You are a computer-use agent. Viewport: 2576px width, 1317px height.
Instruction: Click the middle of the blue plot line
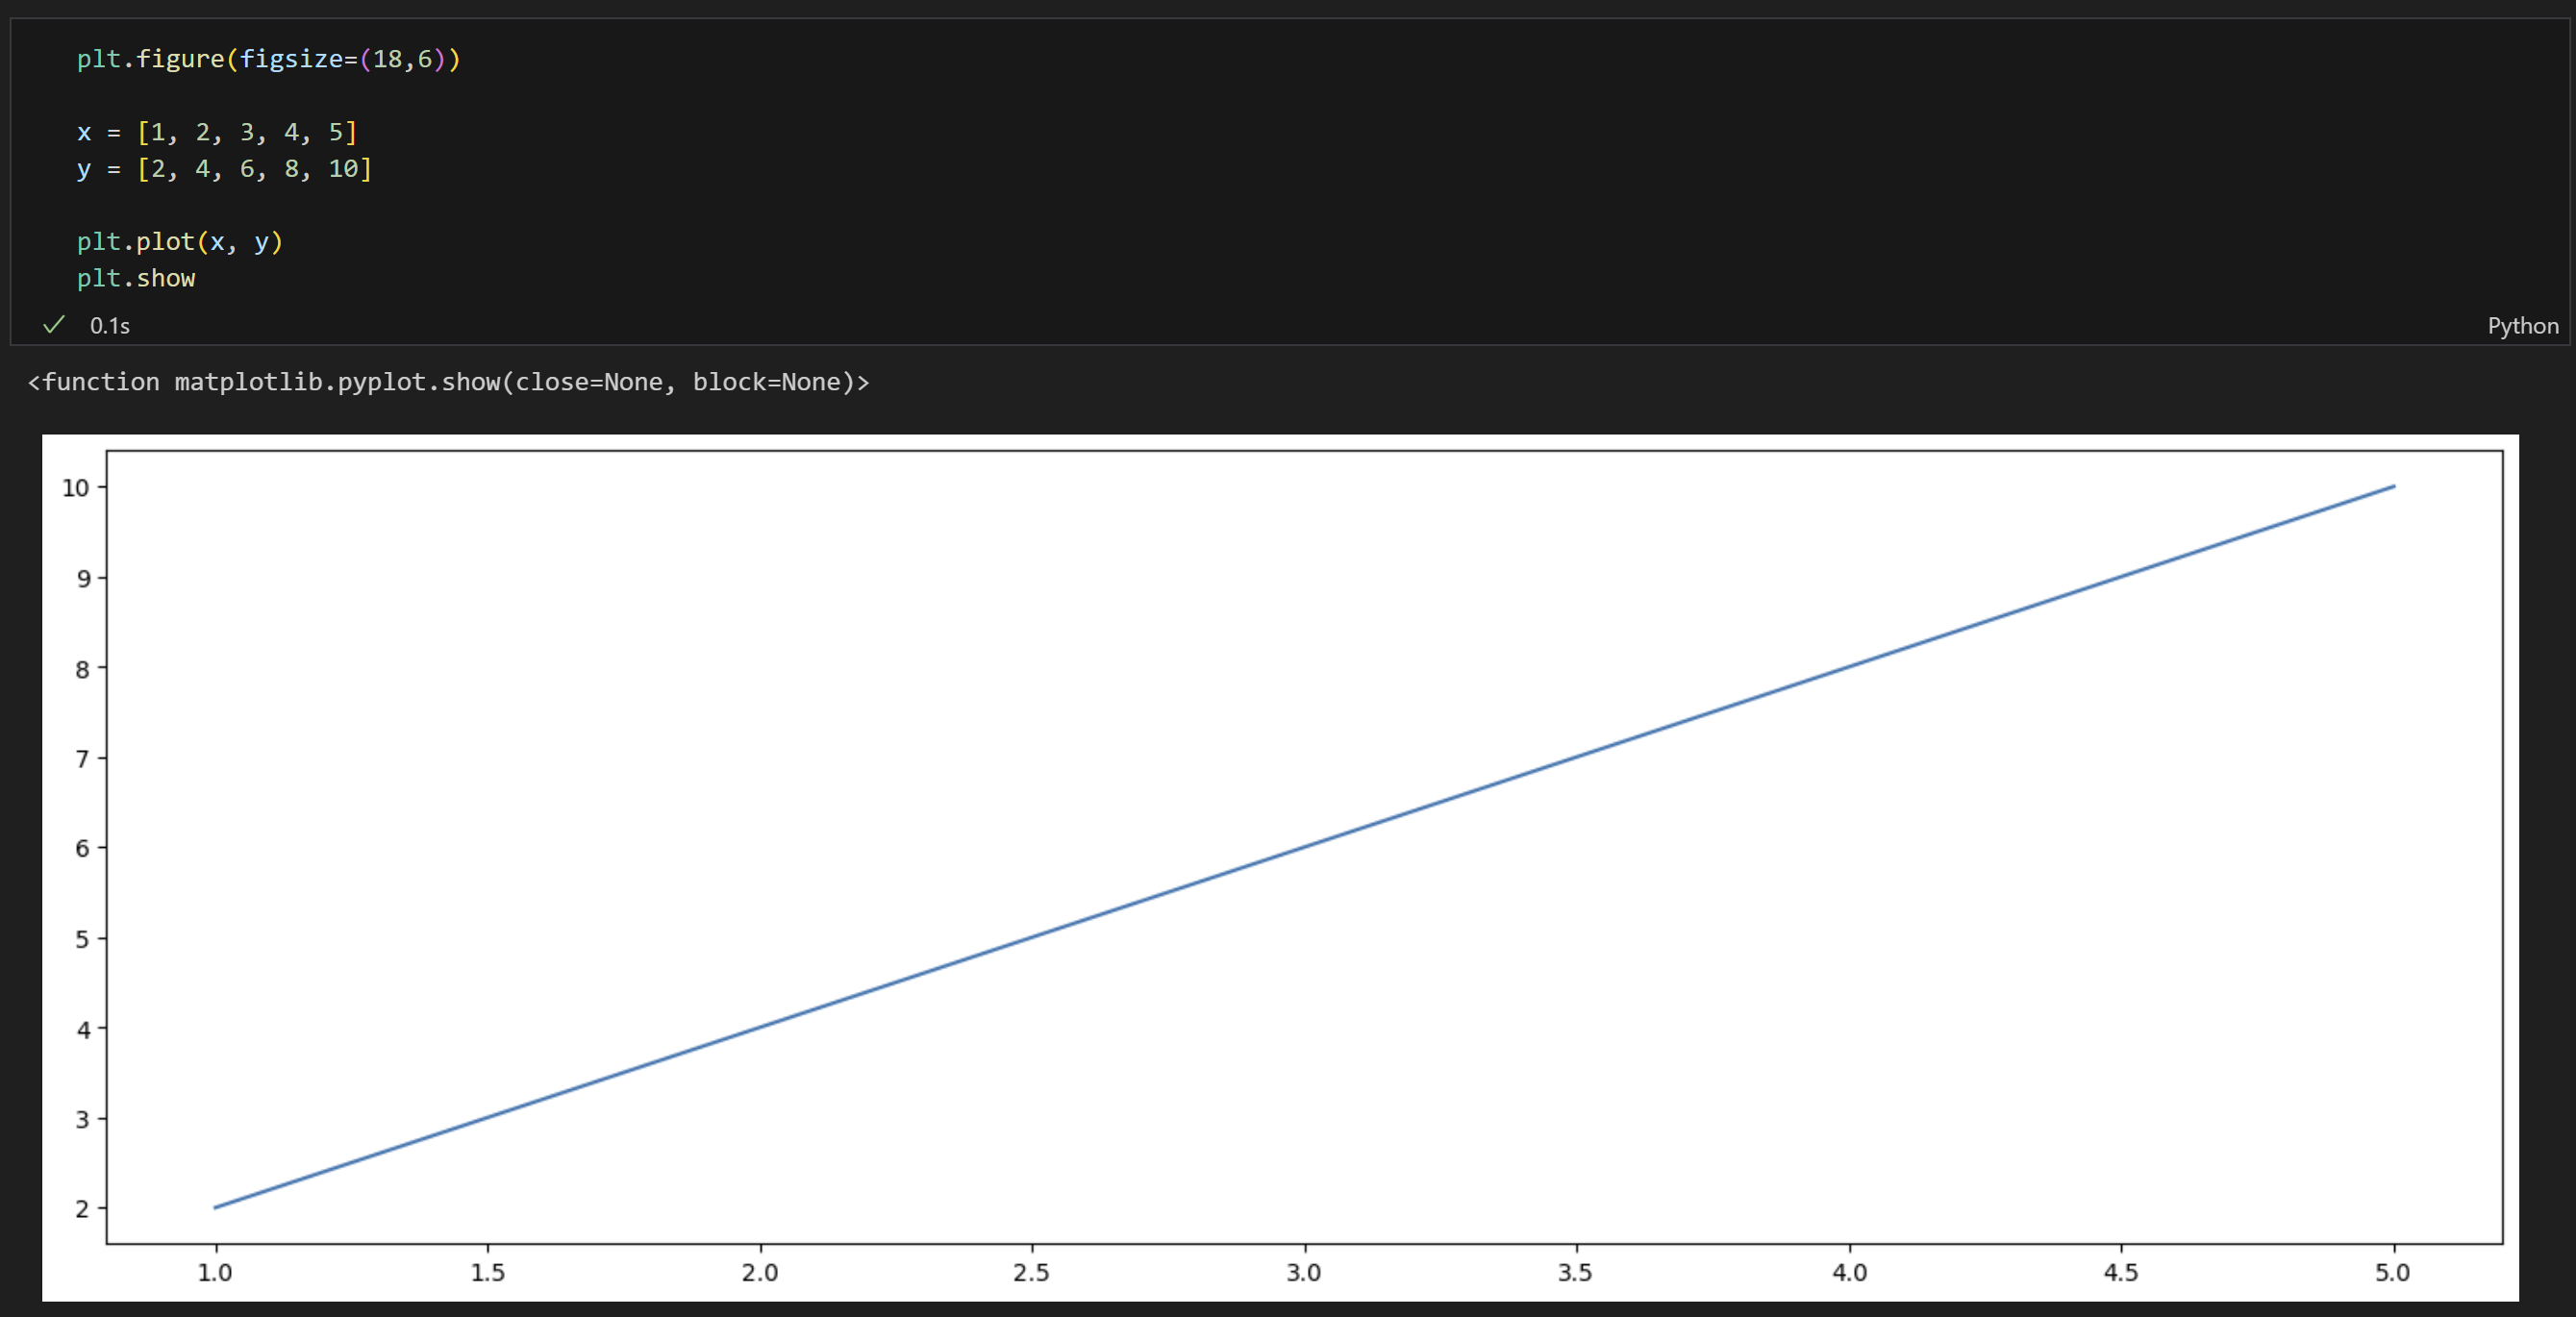pyautogui.click(x=1304, y=847)
